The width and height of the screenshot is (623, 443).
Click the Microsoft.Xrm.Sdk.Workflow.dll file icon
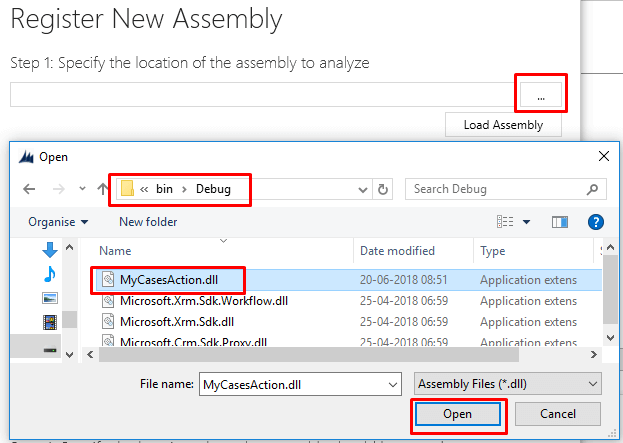108,300
